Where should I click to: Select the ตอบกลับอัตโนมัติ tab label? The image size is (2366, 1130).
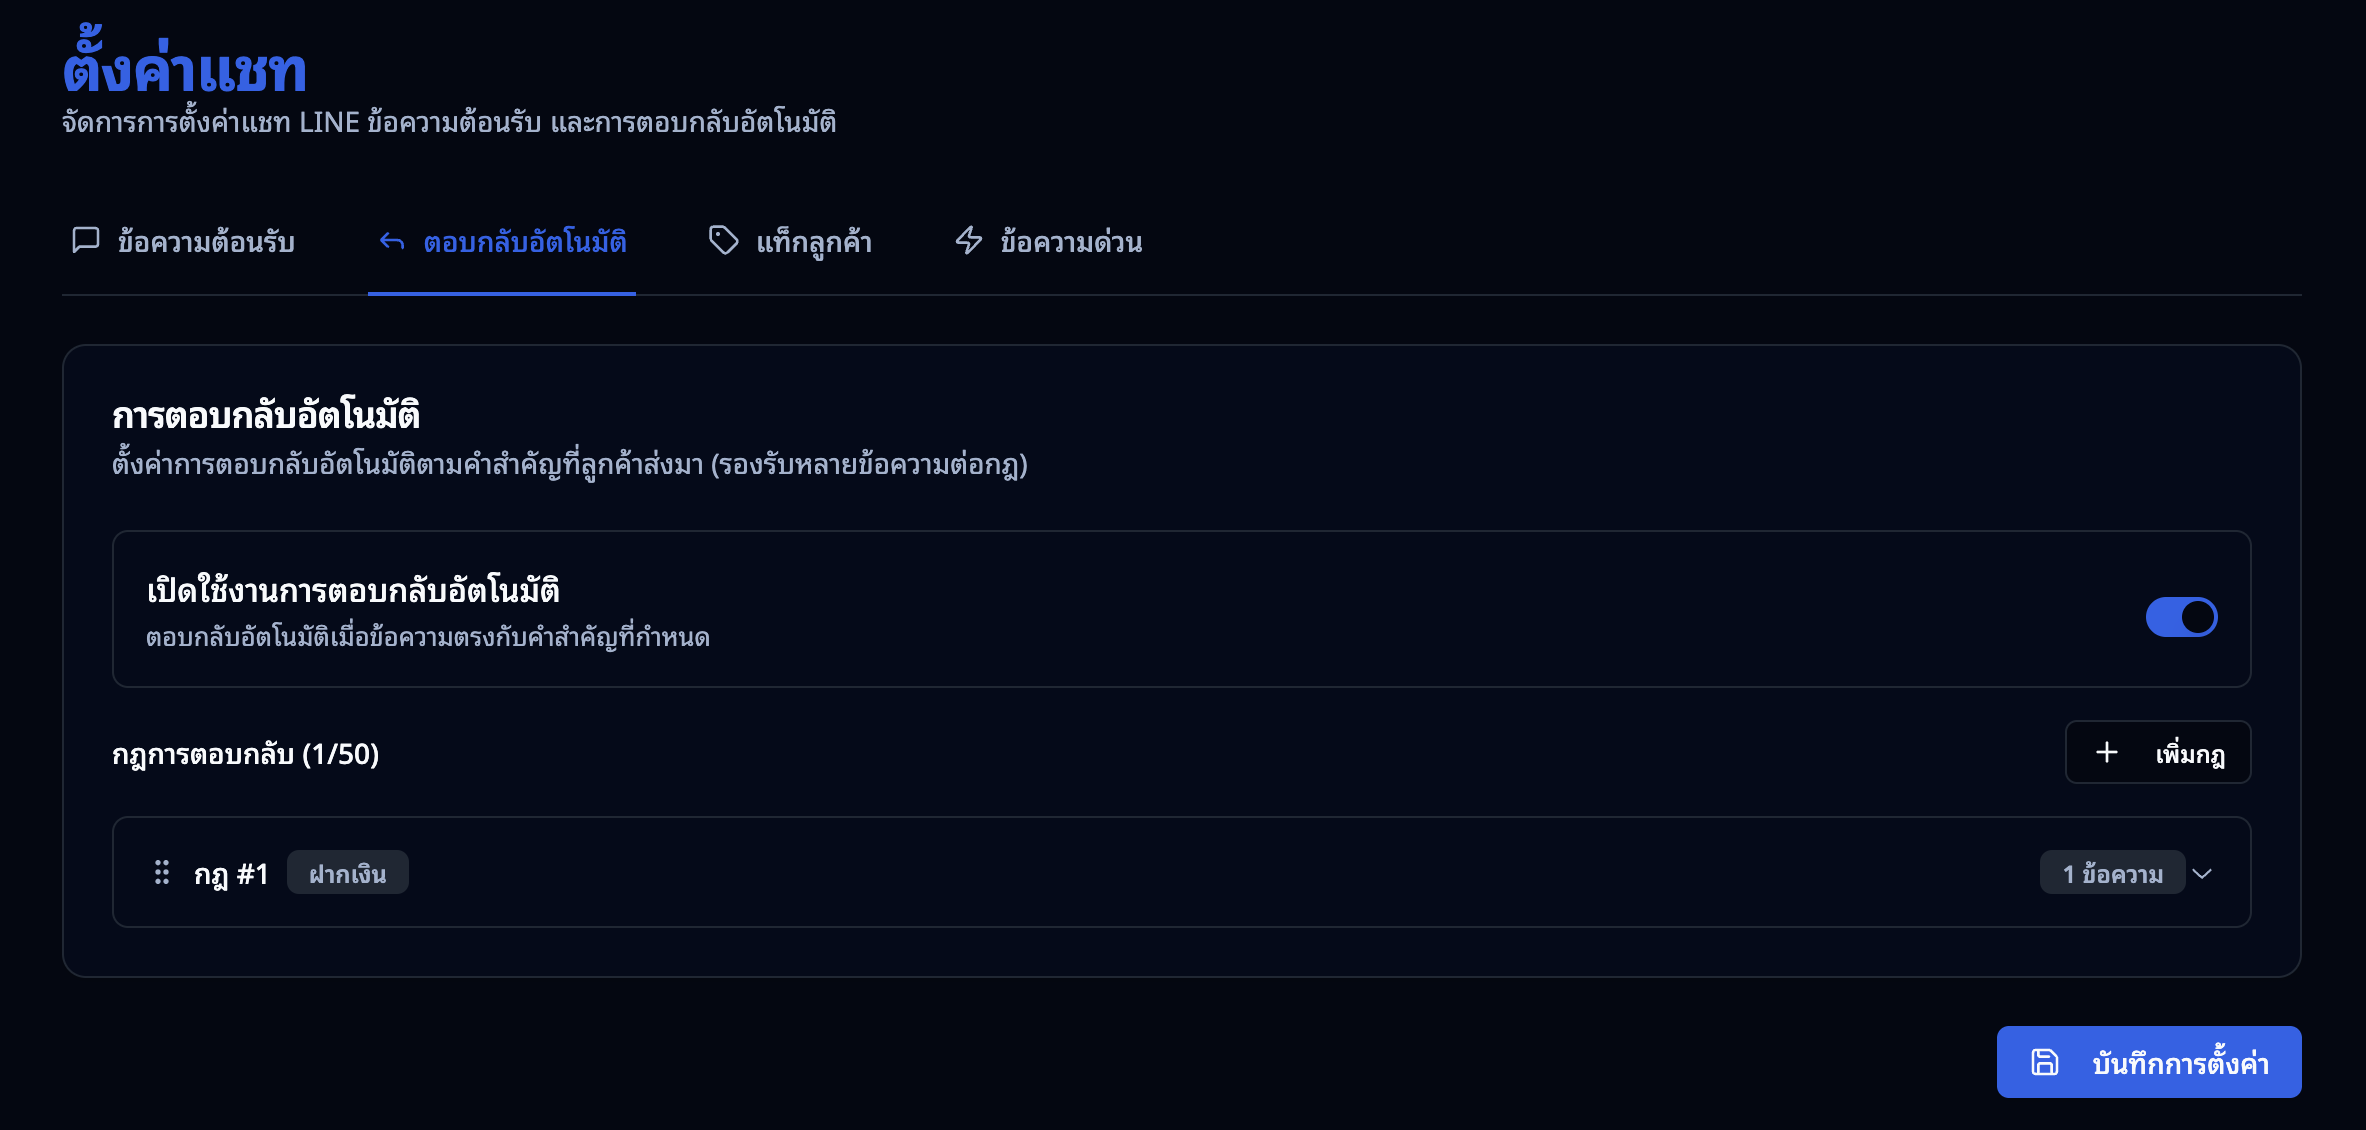coord(525,242)
